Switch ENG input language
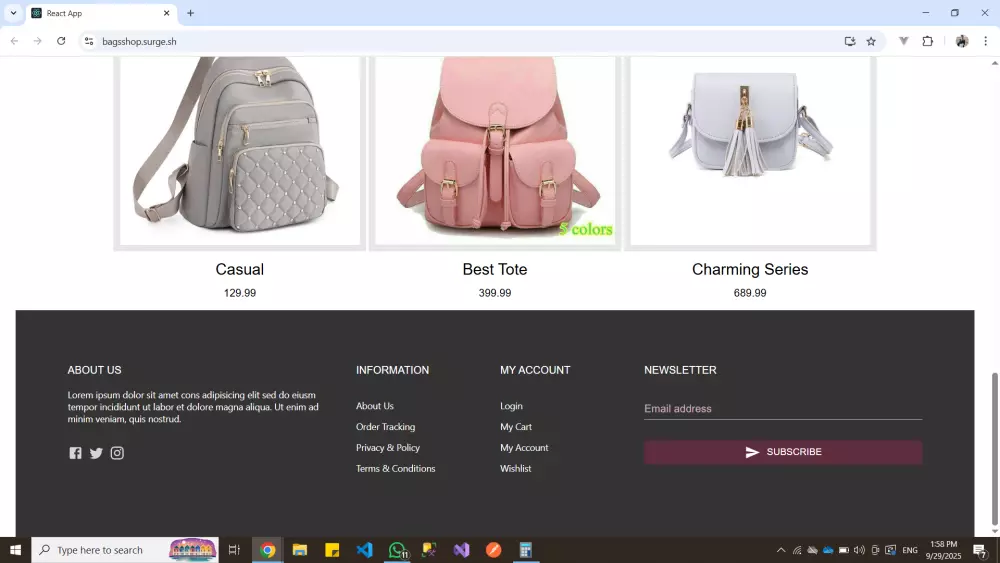The height and width of the screenshot is (563, 1000). [x=910, y=550]
